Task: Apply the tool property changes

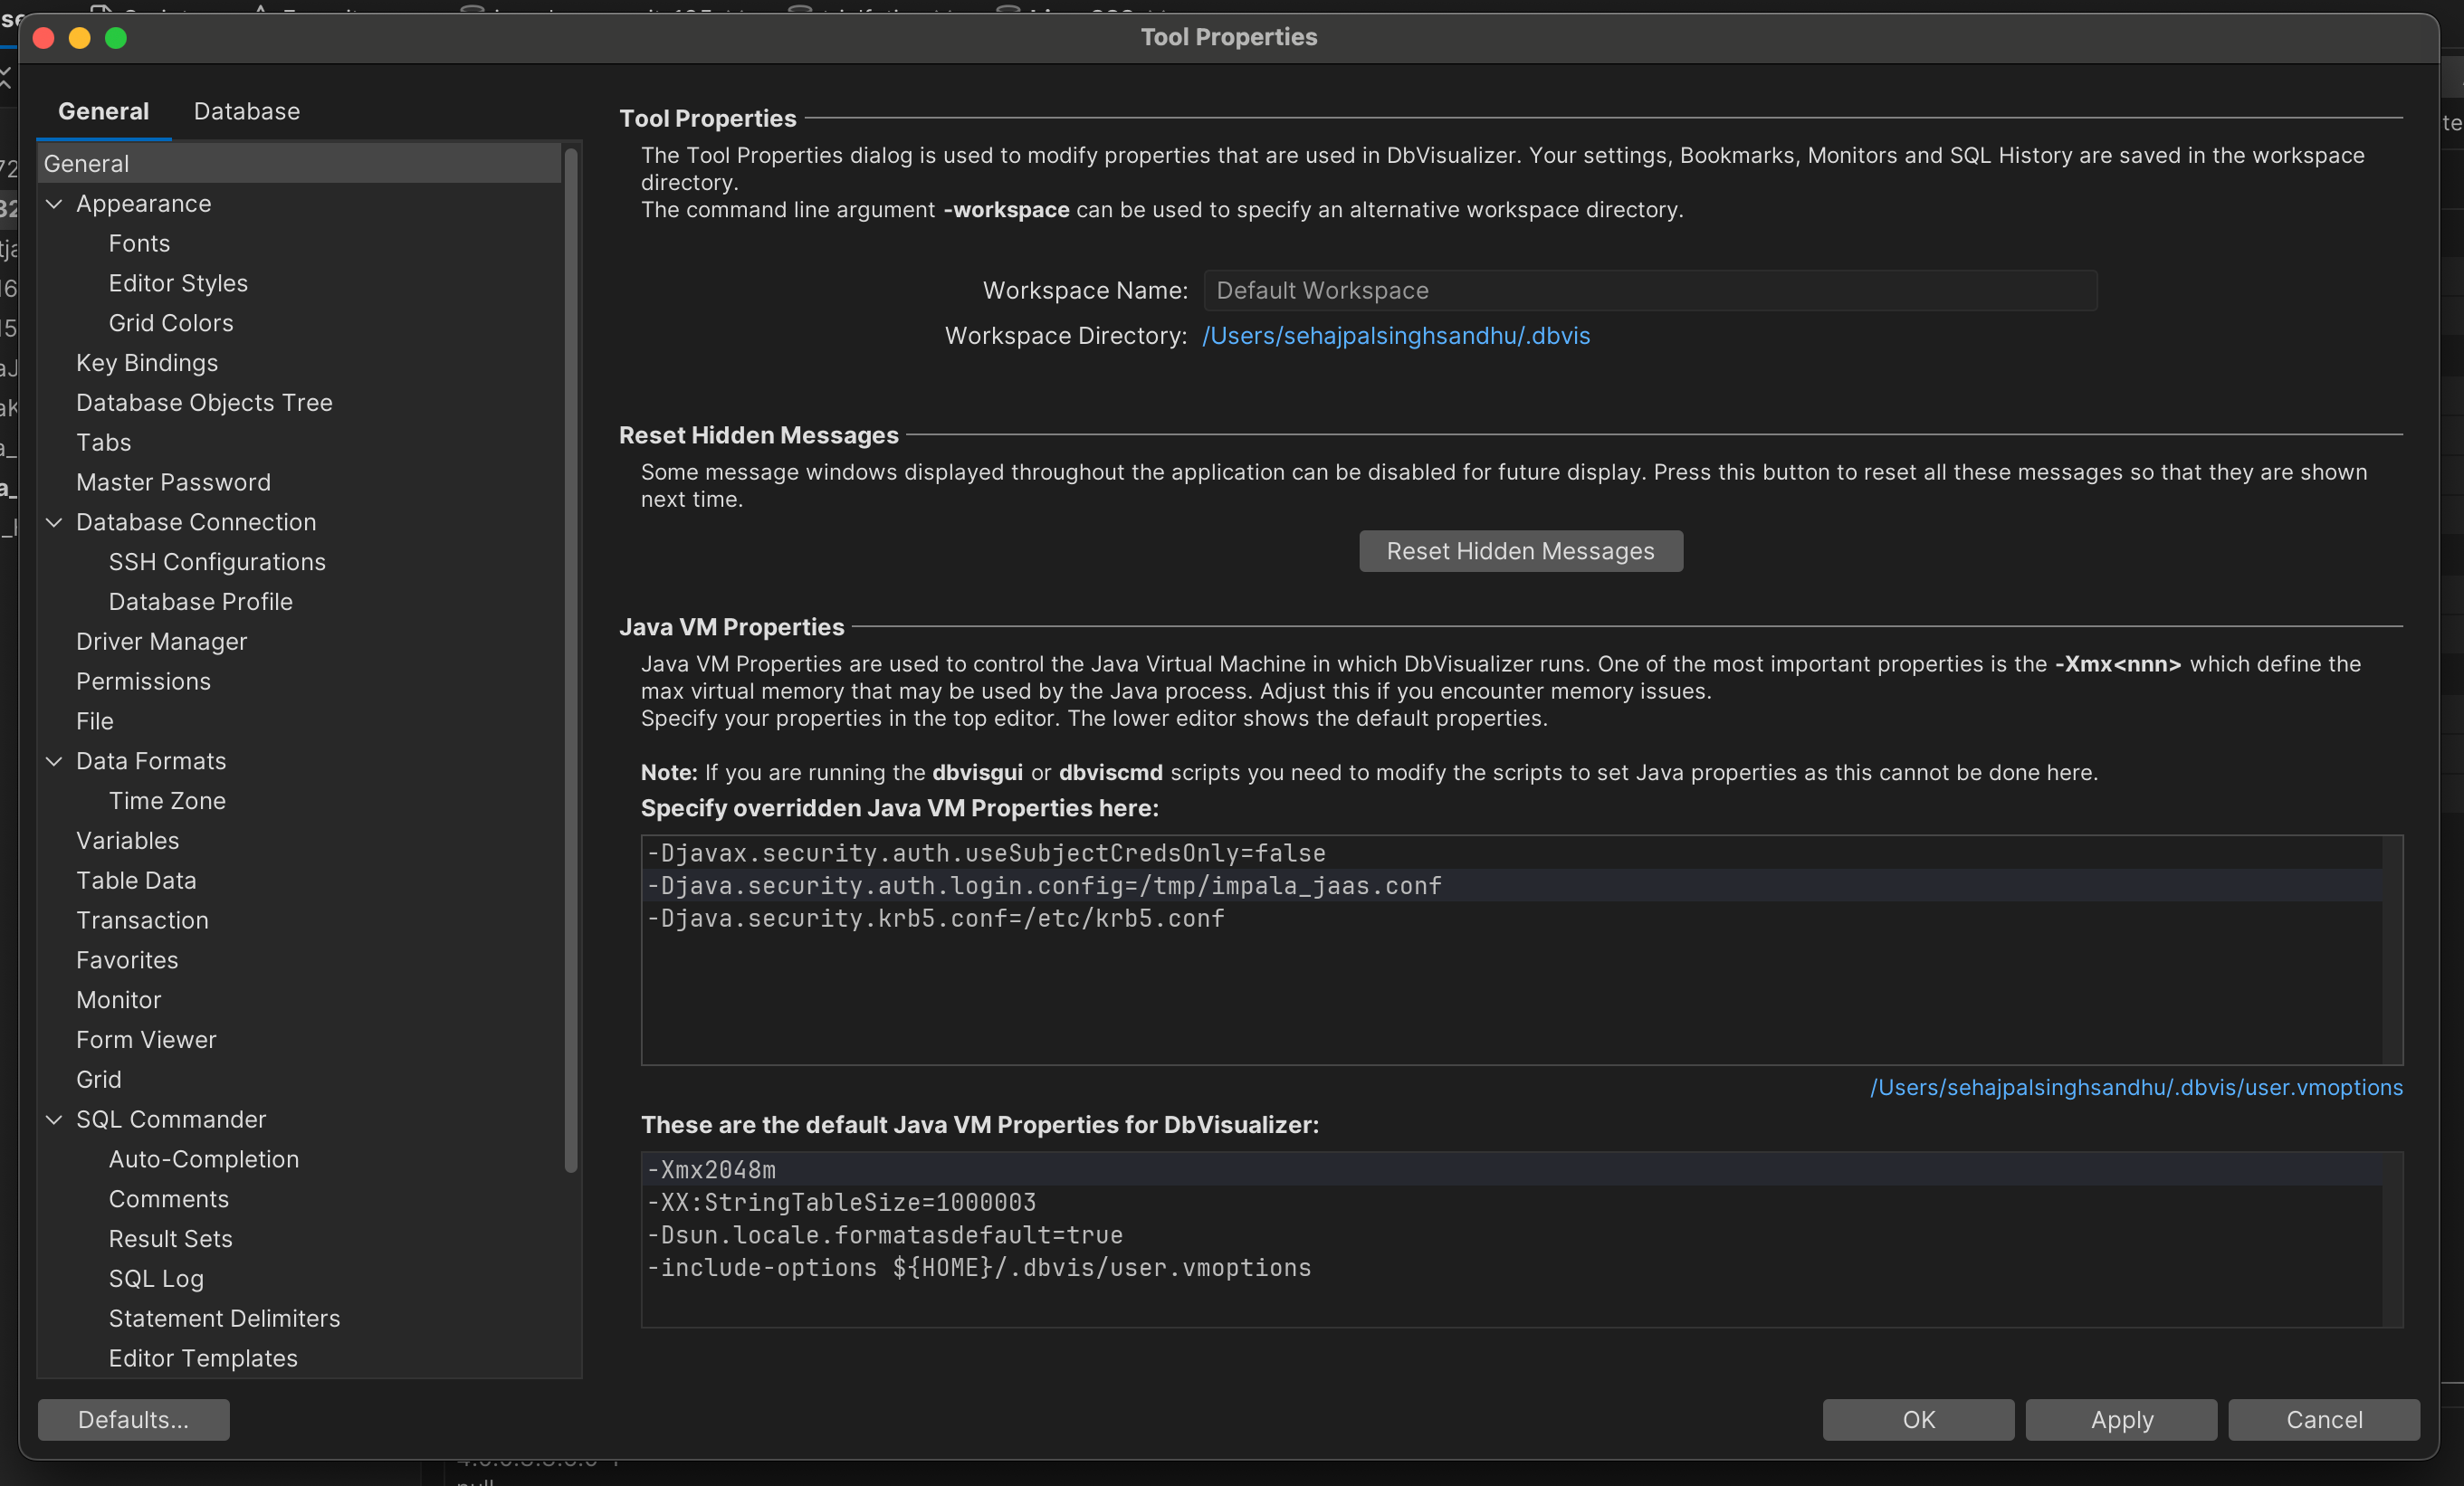Action: (x=2121, y=1419)
